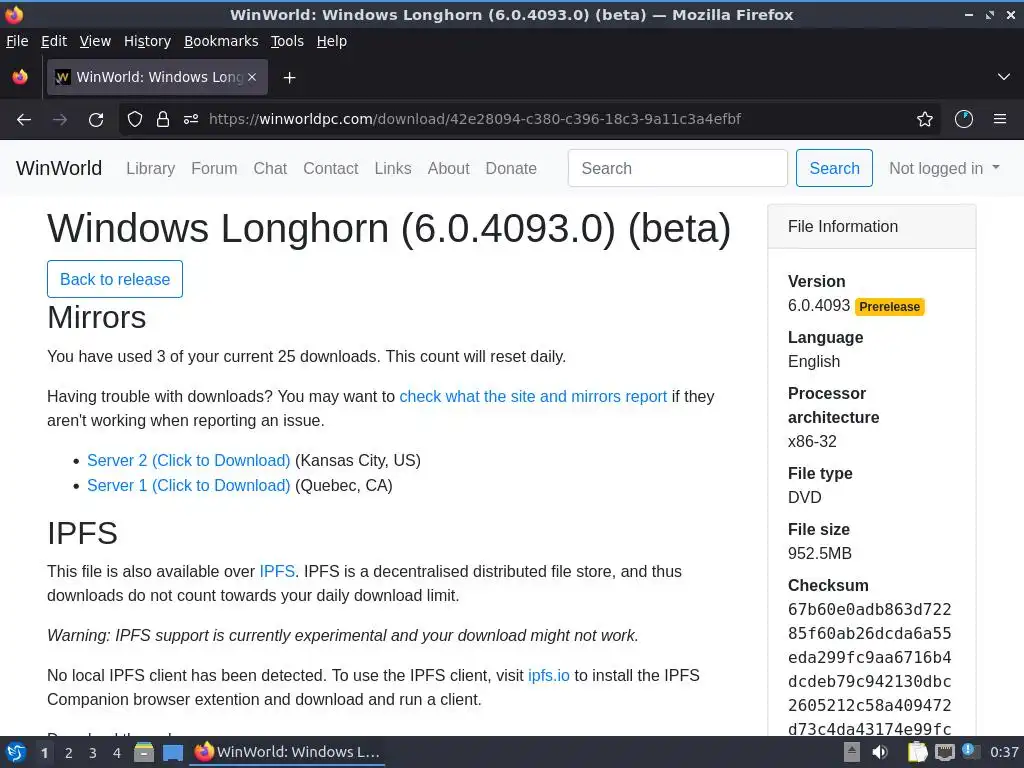Open the Chat nav link
This screenshot has height=768, width=1024.
tap(270, 168)
